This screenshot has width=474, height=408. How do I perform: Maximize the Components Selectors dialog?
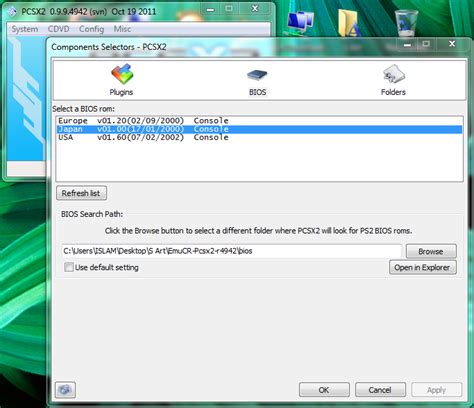(426, 44)
